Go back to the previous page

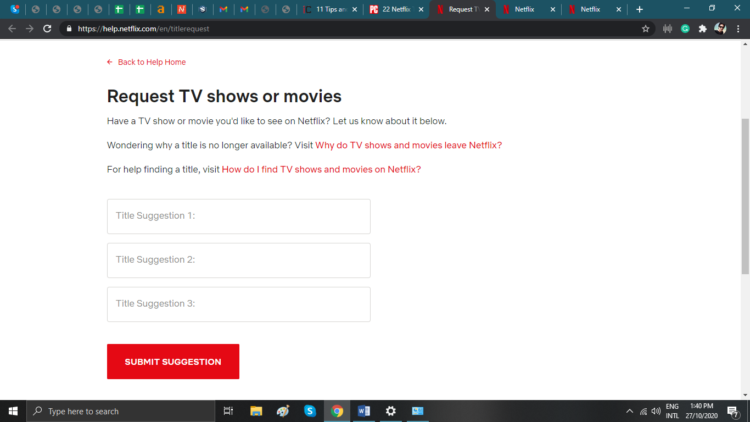click(x=12, y=29)
